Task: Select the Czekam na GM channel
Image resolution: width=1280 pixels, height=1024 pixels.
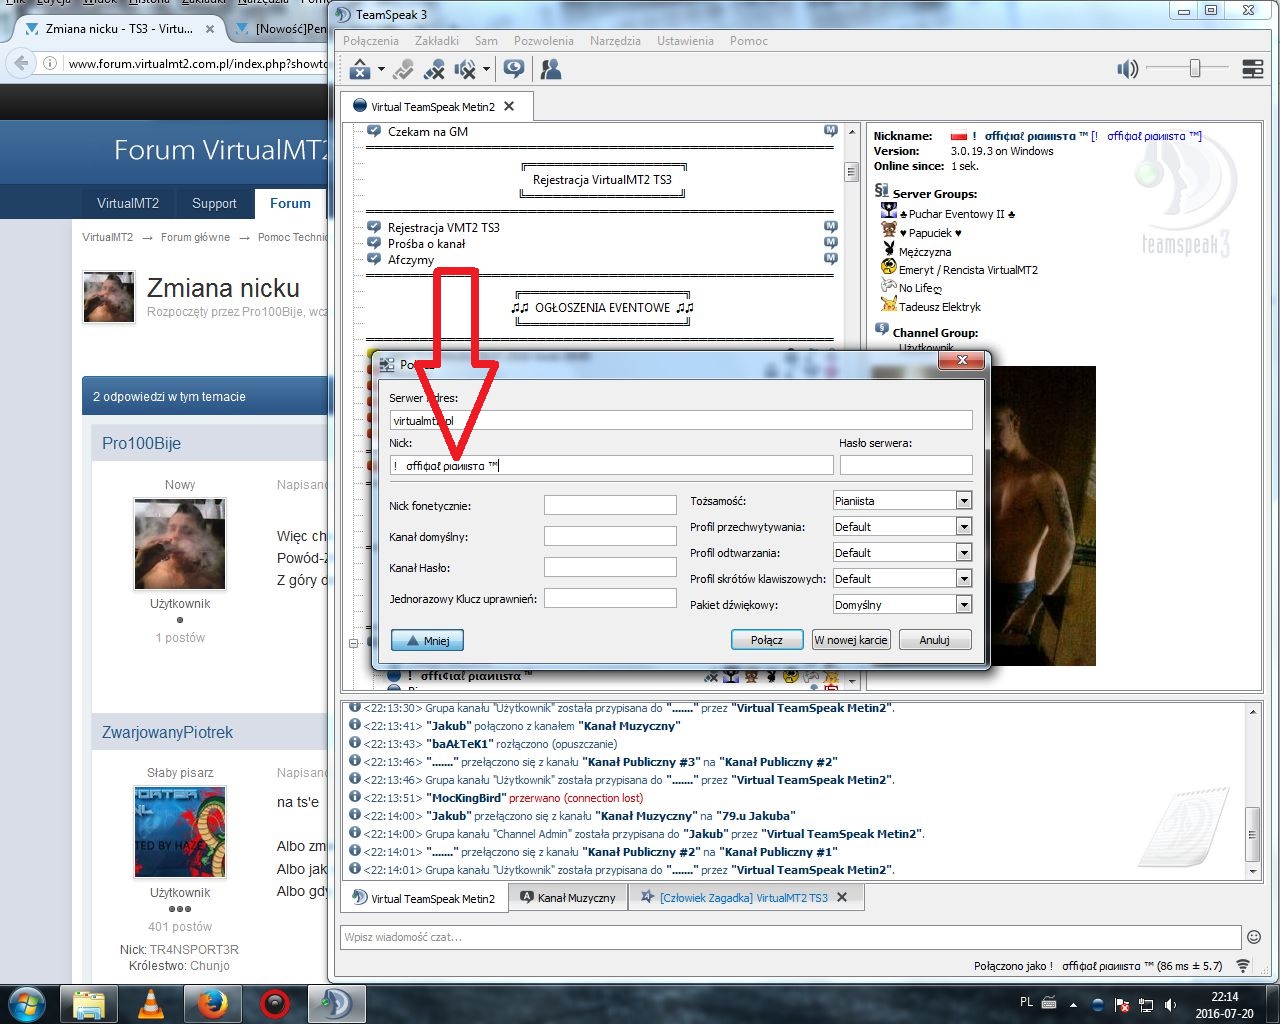Action: (x=428, y=131)
